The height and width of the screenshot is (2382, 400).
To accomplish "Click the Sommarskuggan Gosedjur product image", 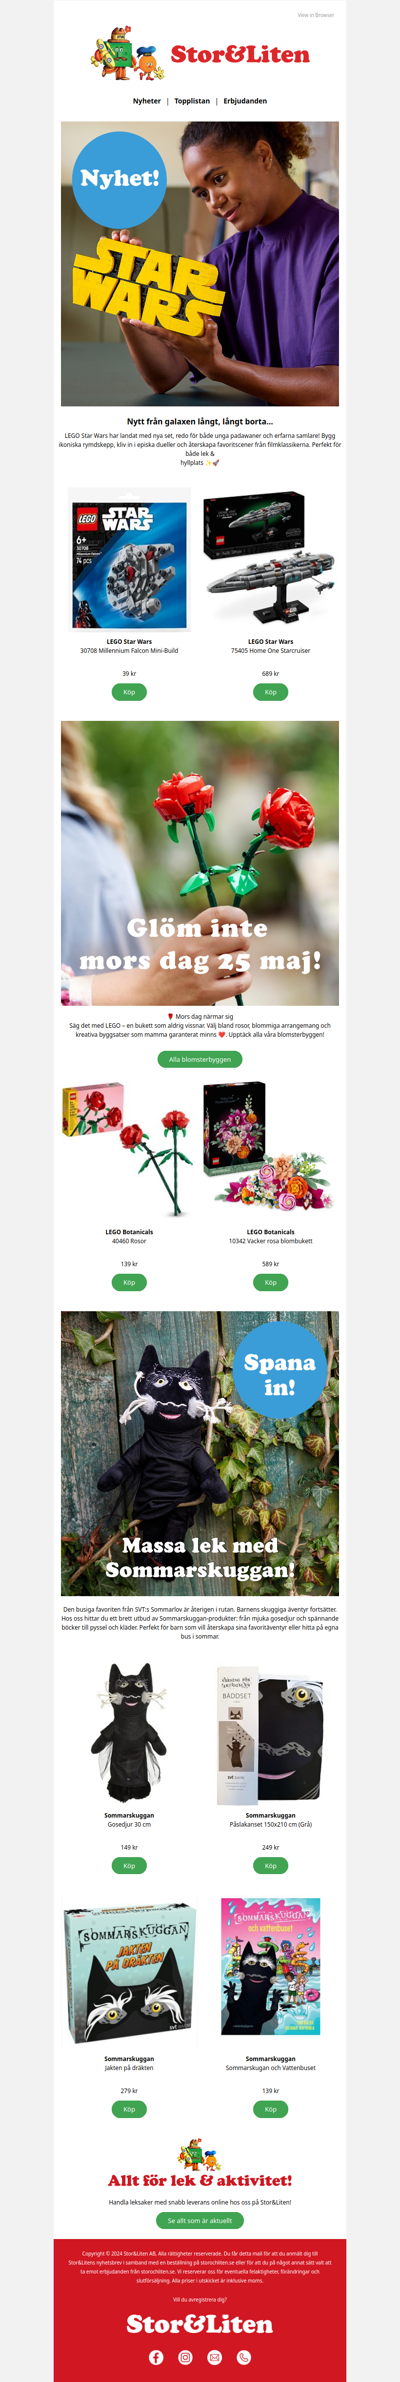I will coord(129,1733).
